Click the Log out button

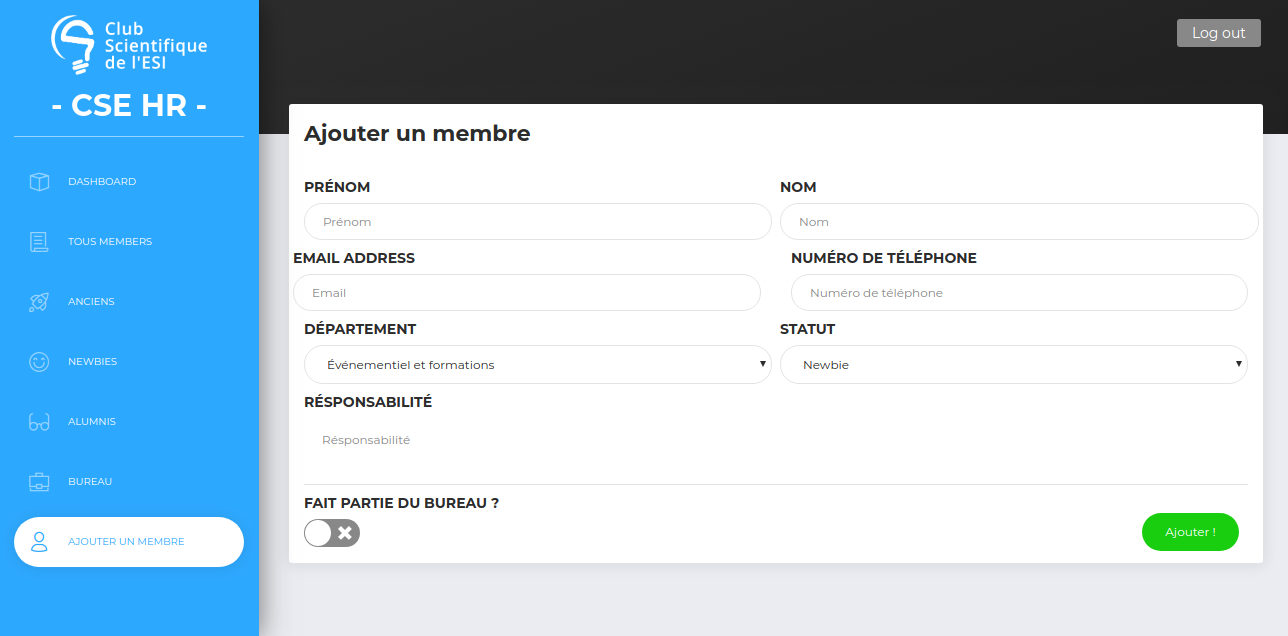[1219, 33]
